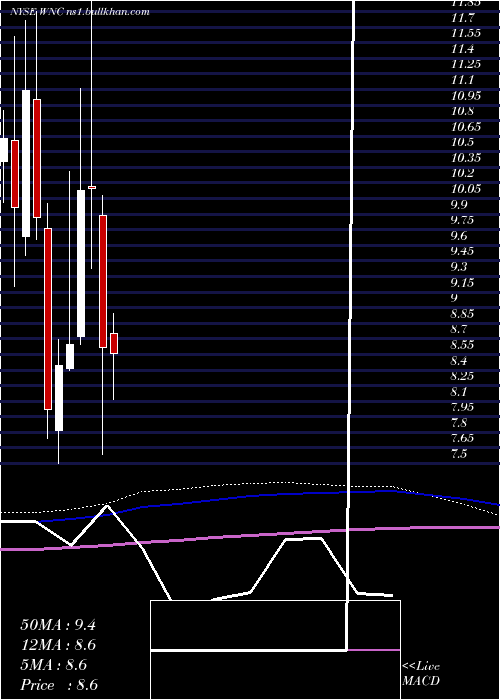Select the 11.1 axis value

tap(462, 80)
